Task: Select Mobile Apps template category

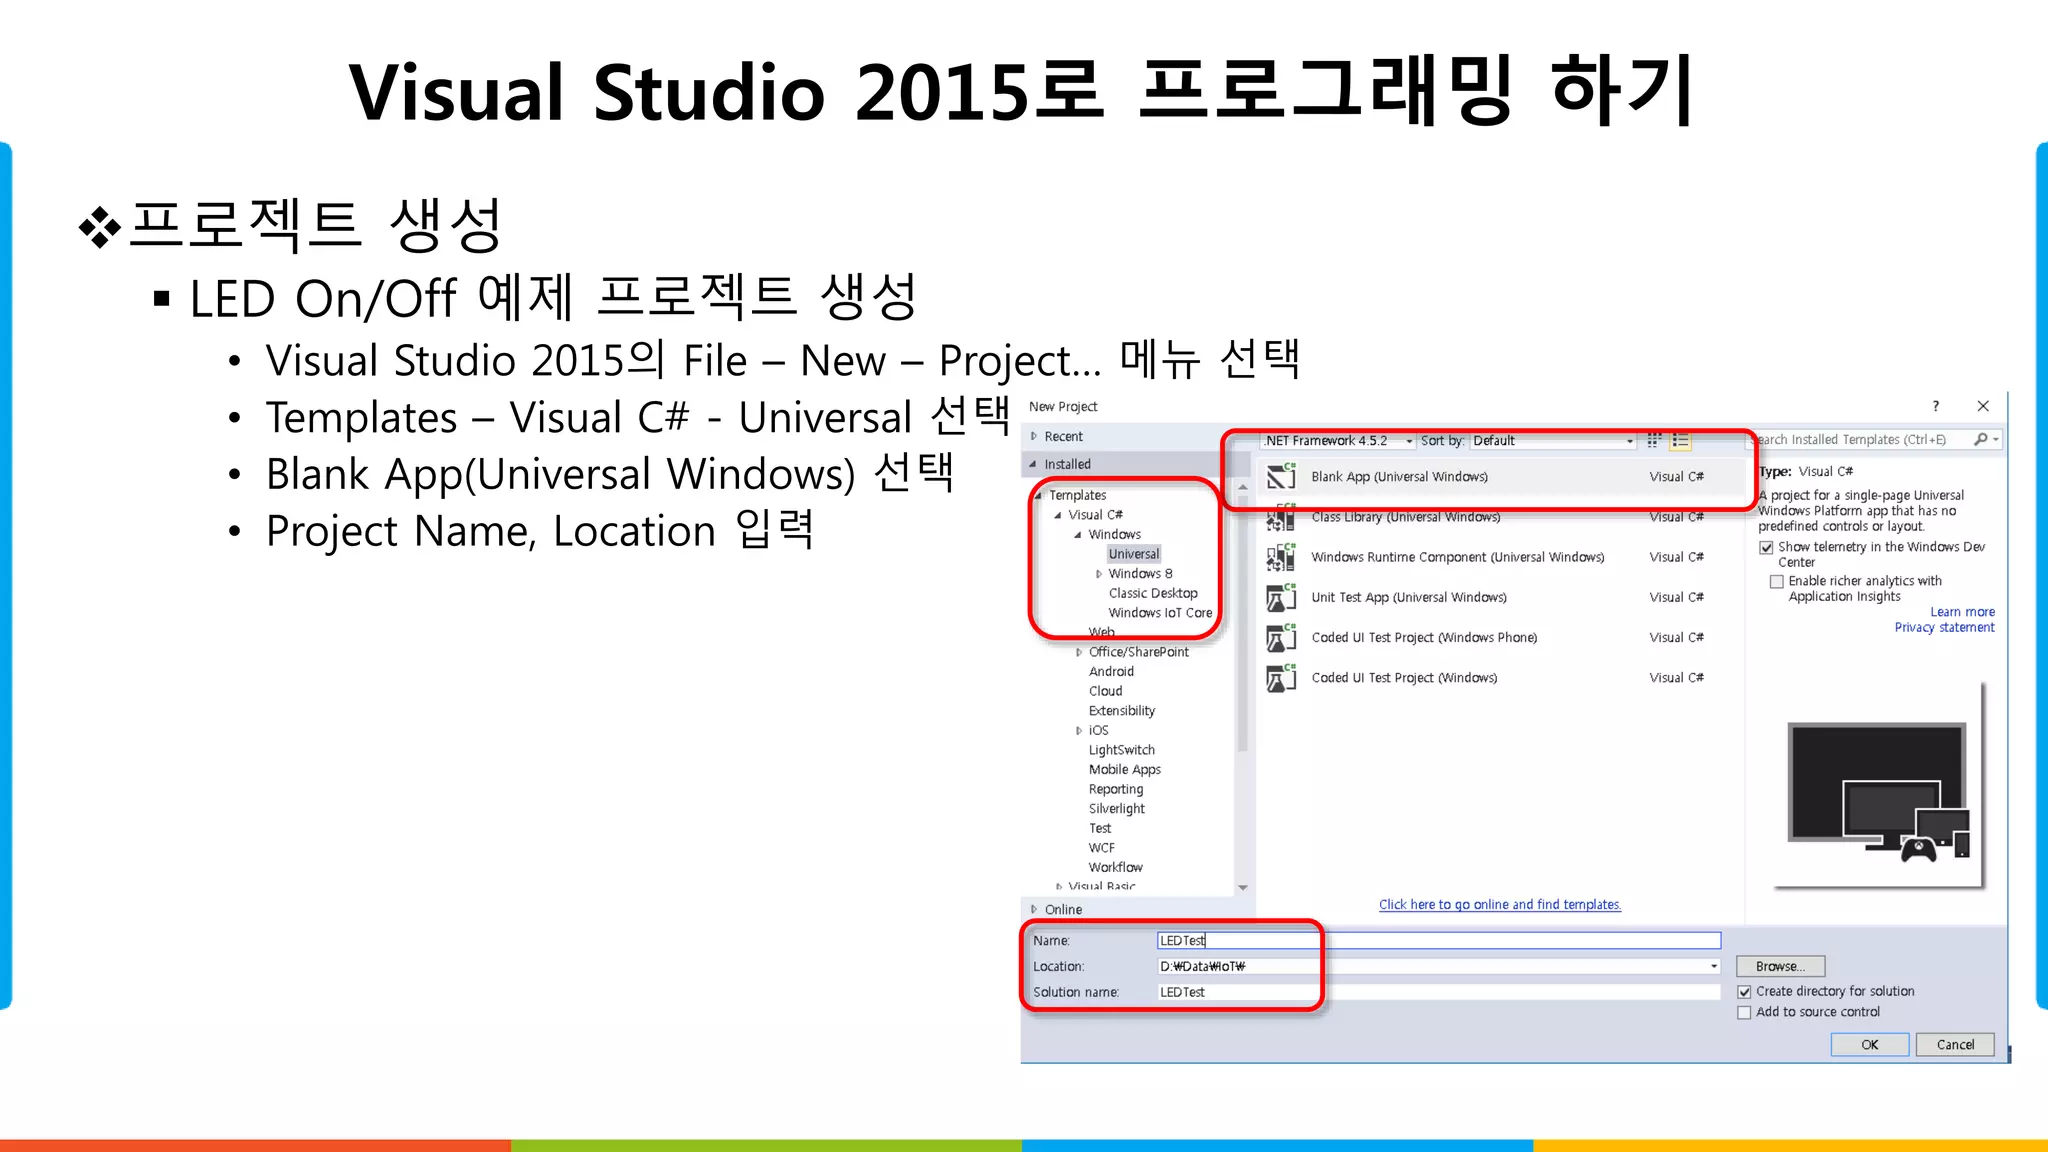Action: coord(1124,770)
